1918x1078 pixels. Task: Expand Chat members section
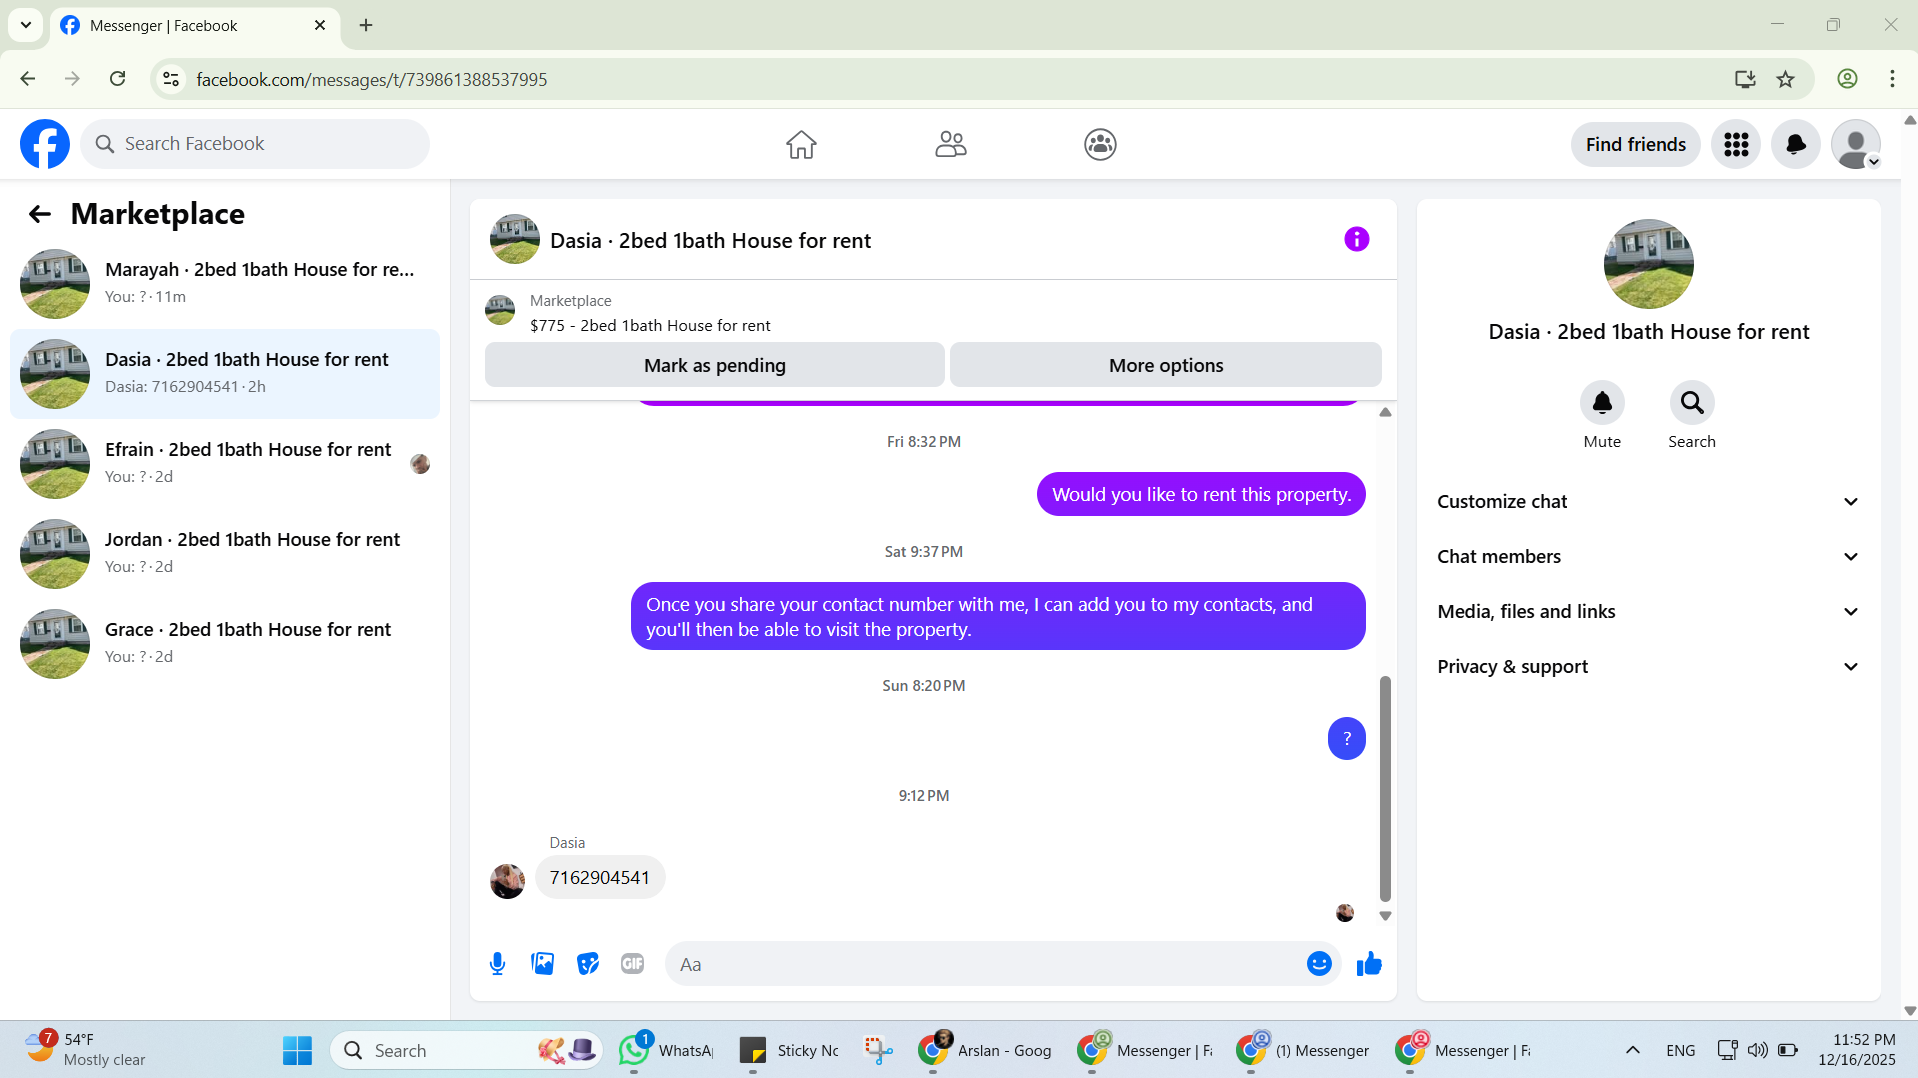1648,557
